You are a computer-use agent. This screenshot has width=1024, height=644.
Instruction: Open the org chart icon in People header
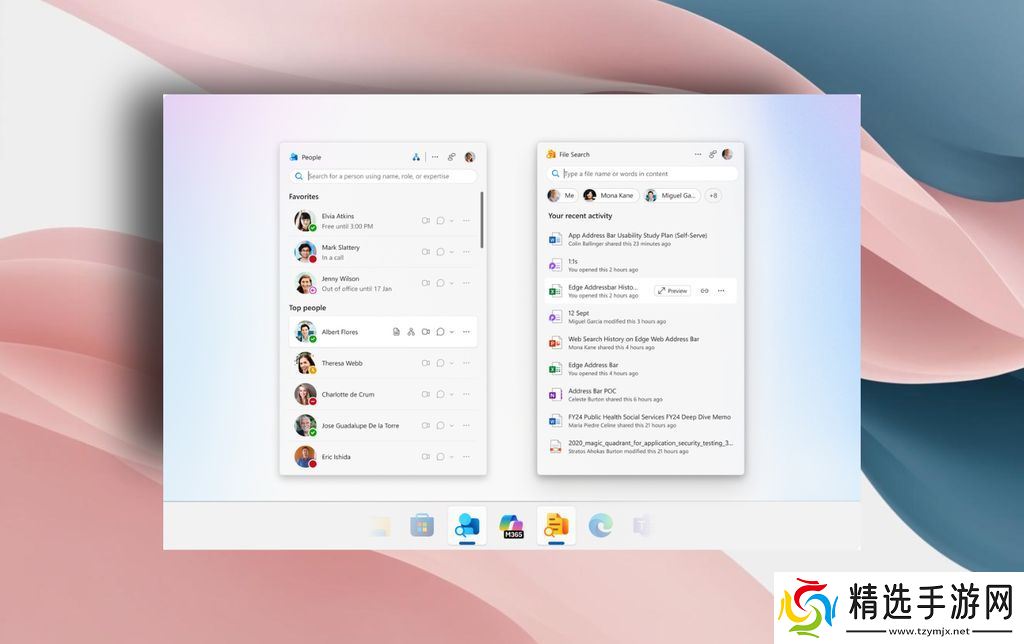[x=416, y=157]
